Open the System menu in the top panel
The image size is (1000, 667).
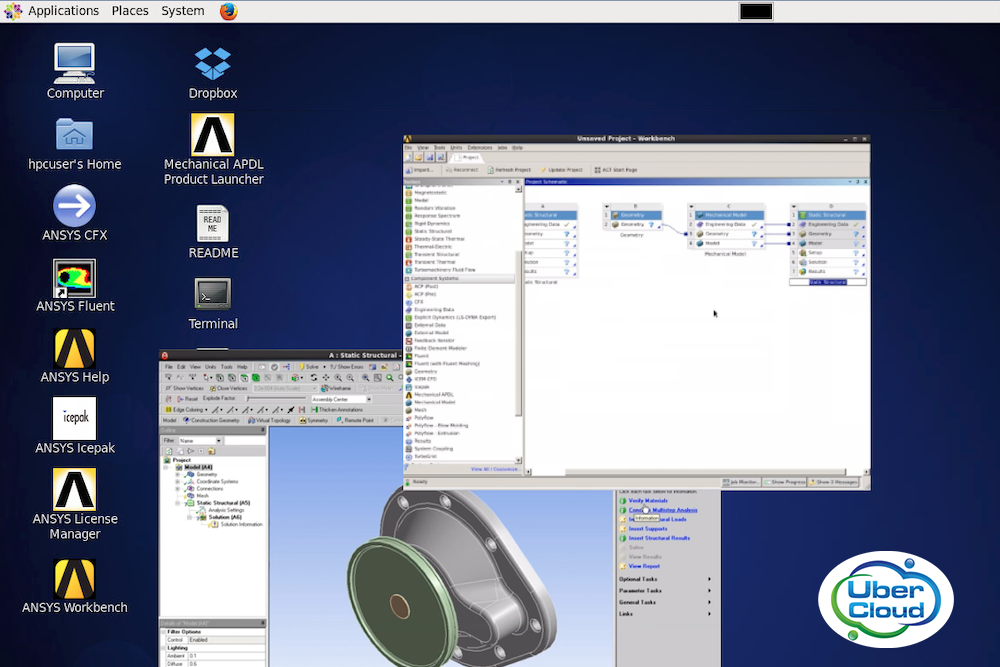183,11
